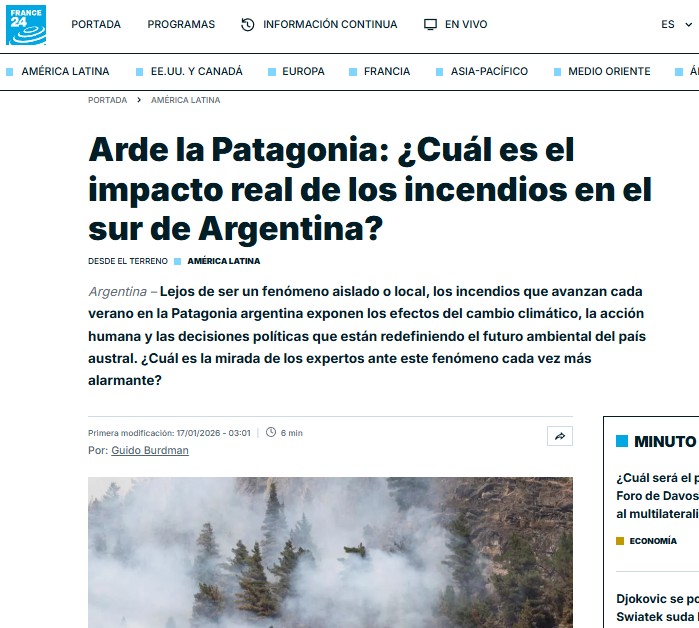The image size is (699, 628).
Task: Open the Programas menu
Action: [x=181, y=24]
